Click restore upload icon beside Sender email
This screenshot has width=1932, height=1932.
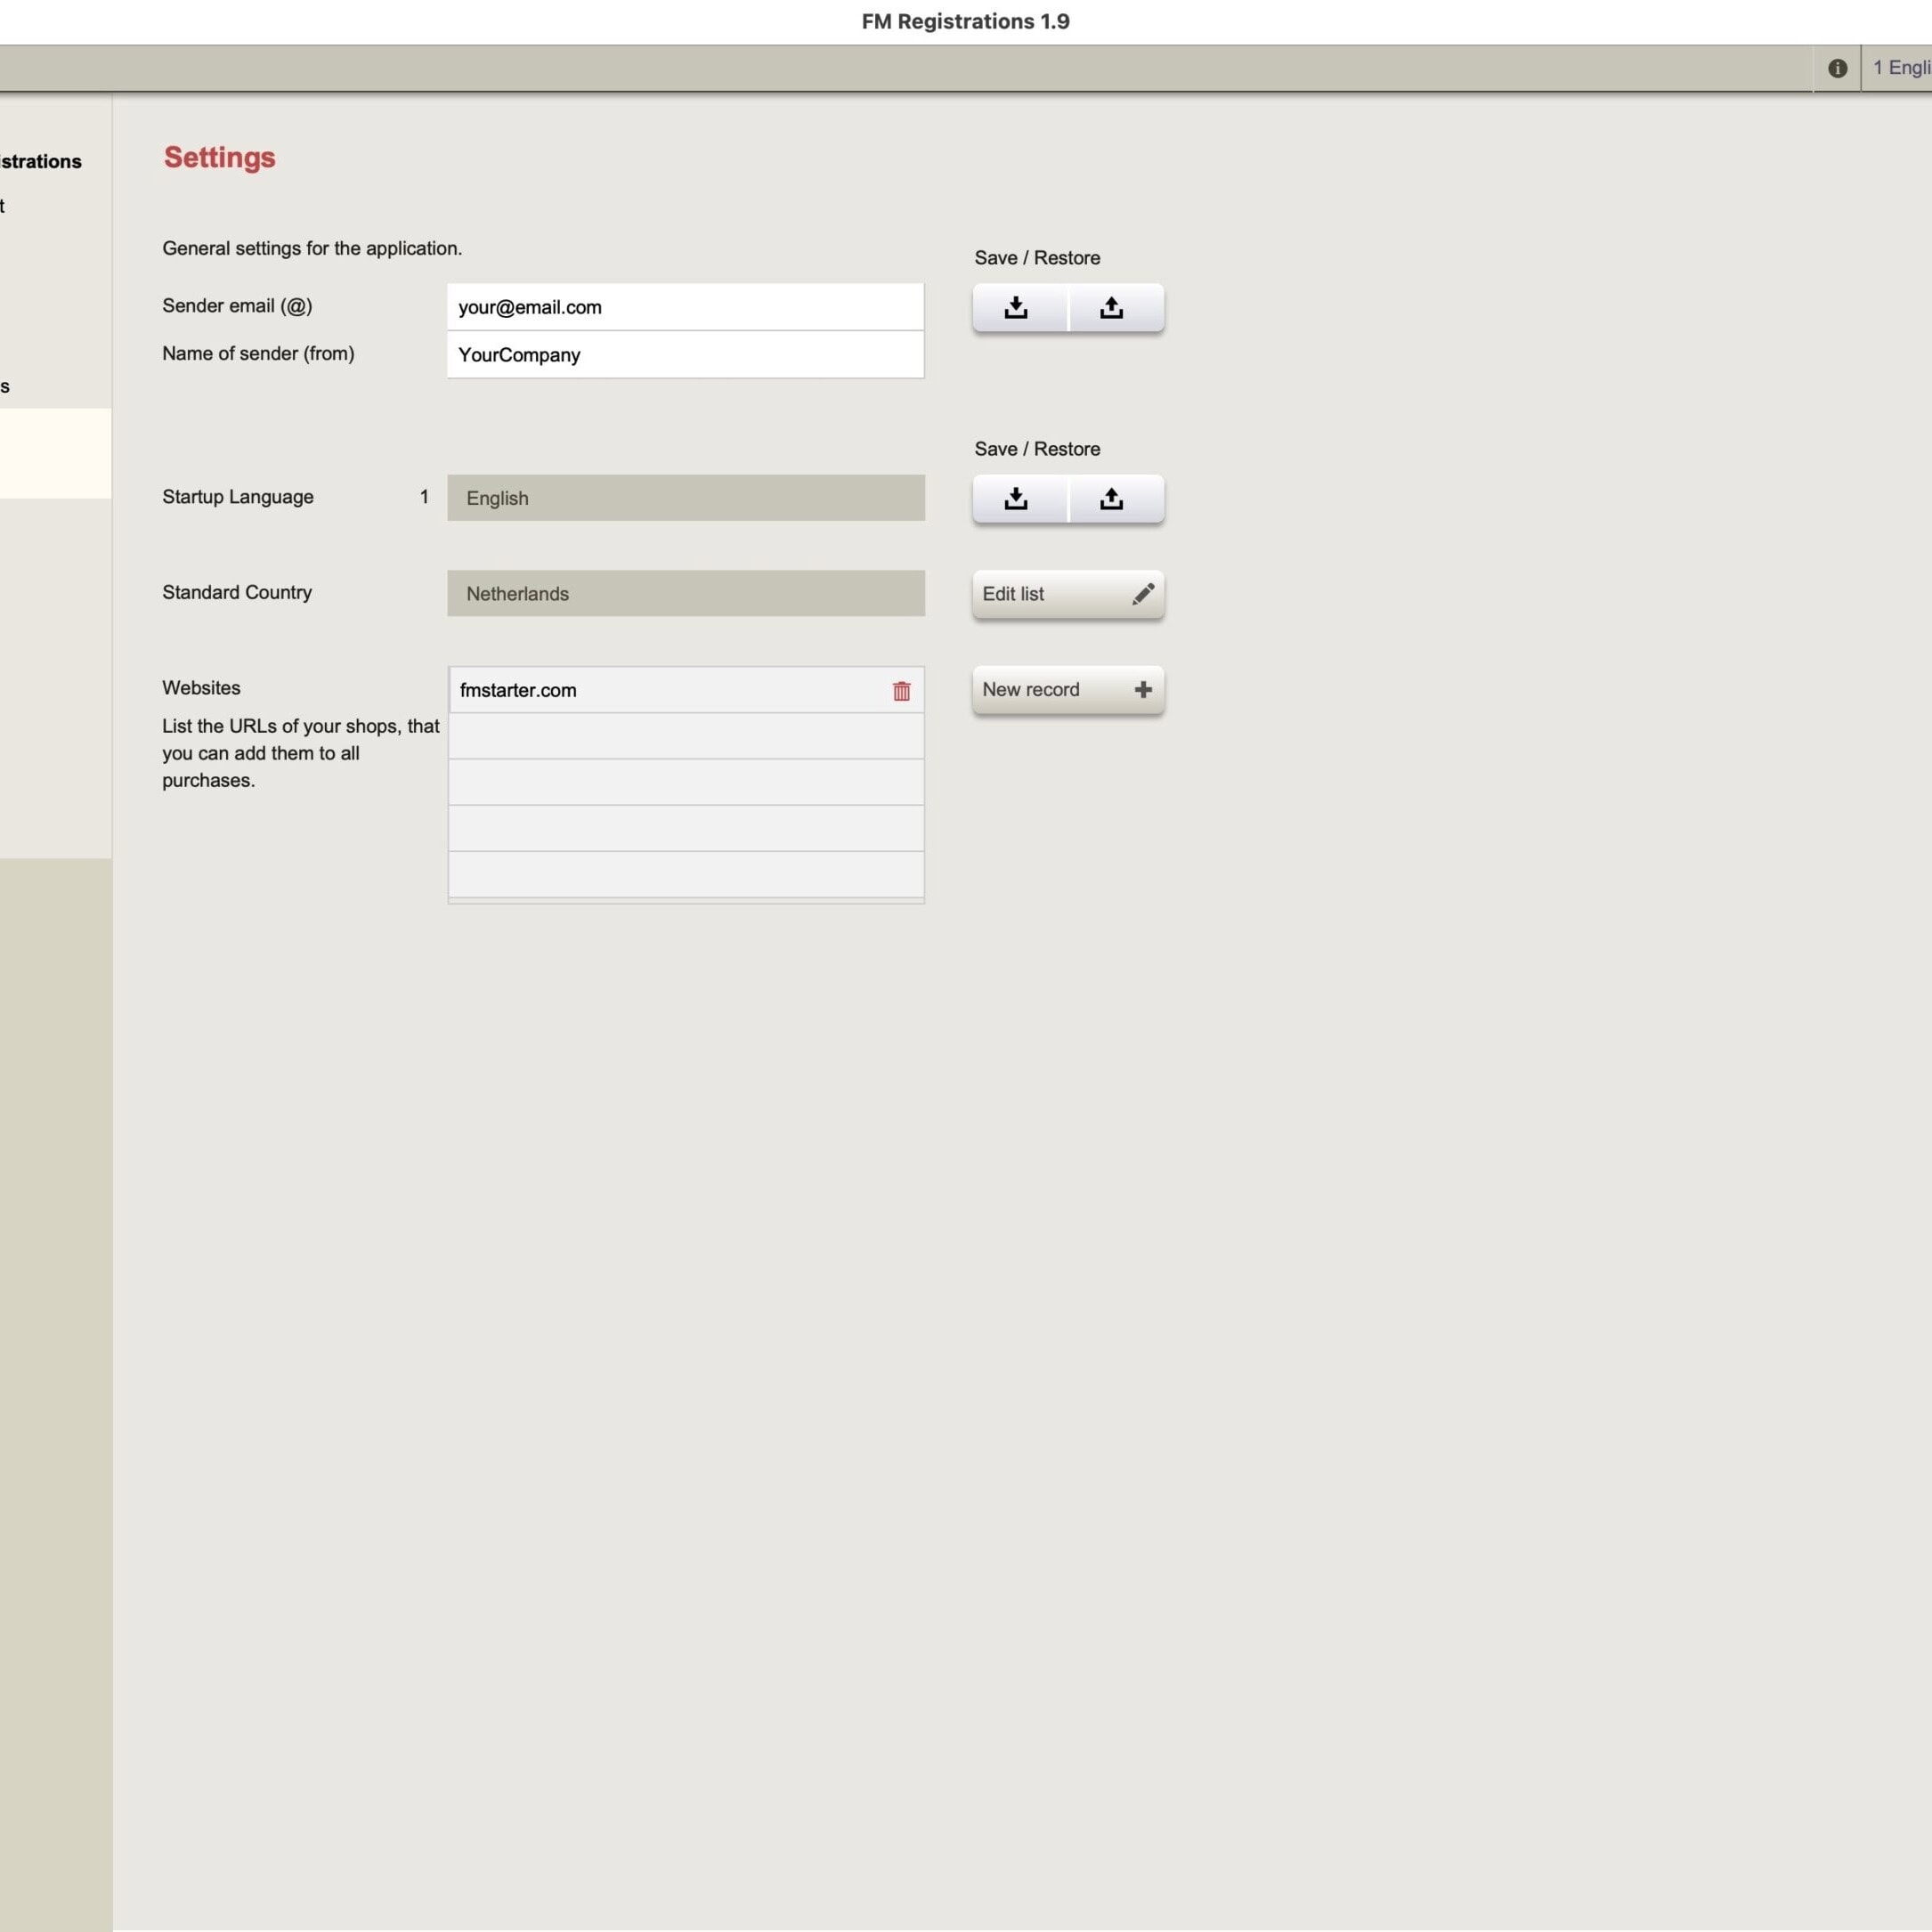(x=1111, y=307)
